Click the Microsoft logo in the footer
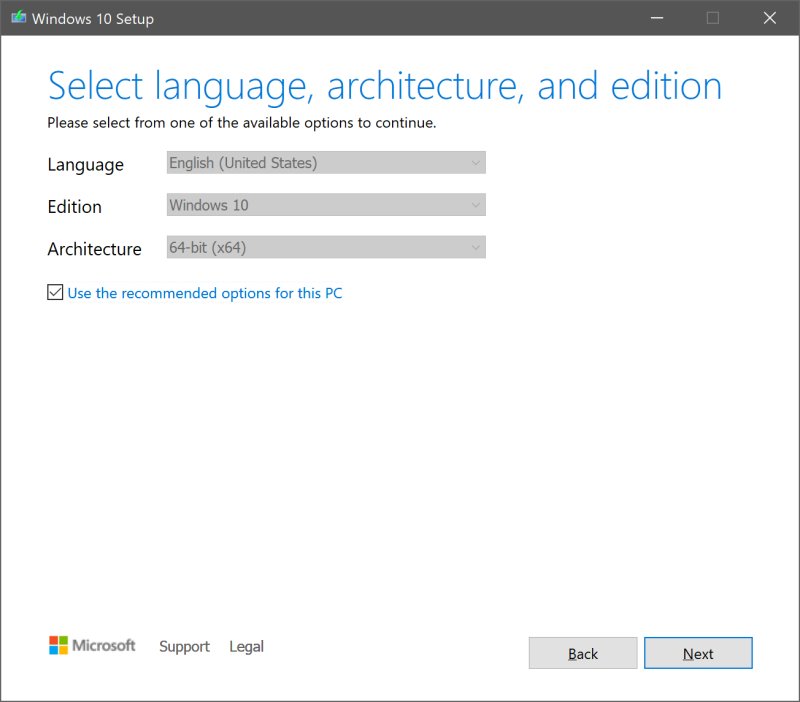The width and height of the screenshot is (800, 702). point(92,646)
